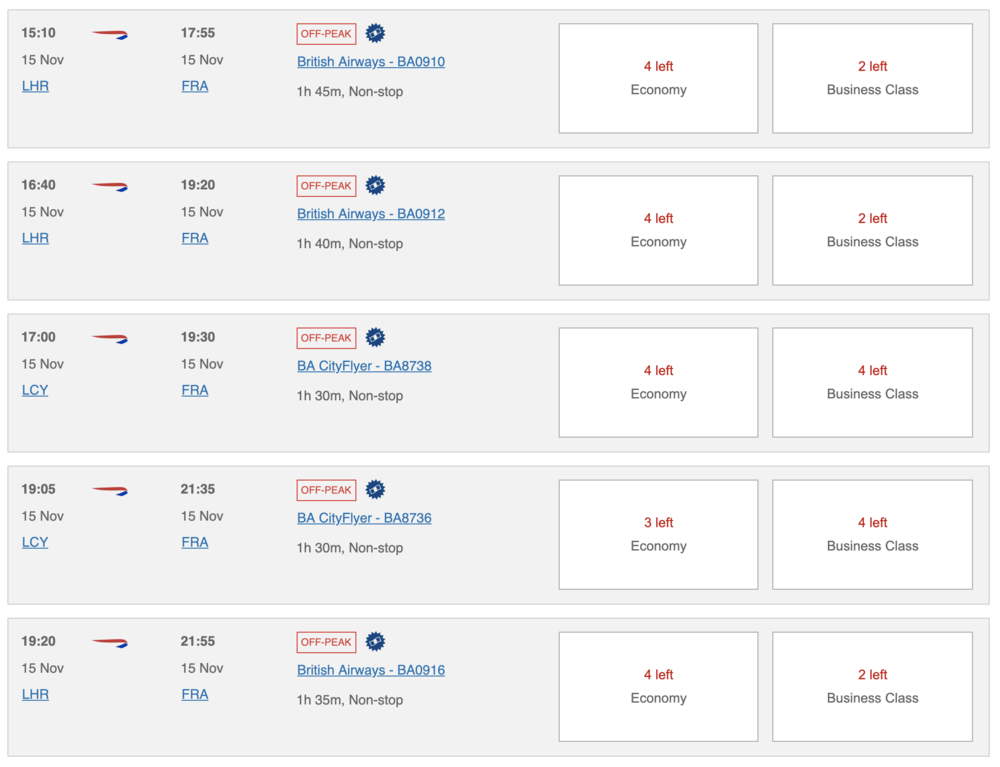Click the LHR airport link on the 15:10 flight
The width and height of the screenshot is (1000, 767).
coord(35,86)
